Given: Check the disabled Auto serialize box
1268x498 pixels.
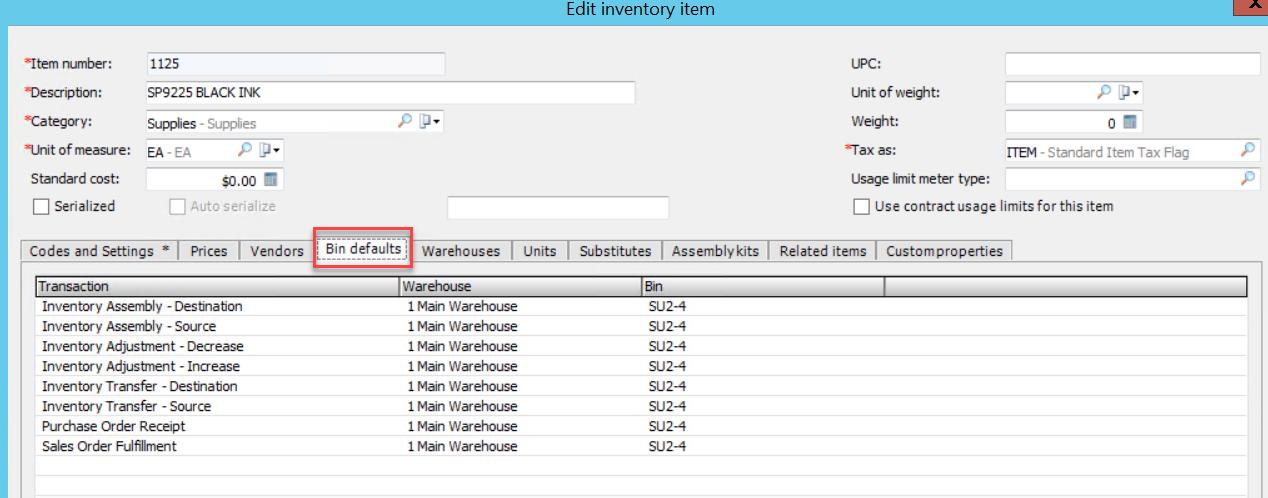Looking at the screenshot, I should 177,206.
